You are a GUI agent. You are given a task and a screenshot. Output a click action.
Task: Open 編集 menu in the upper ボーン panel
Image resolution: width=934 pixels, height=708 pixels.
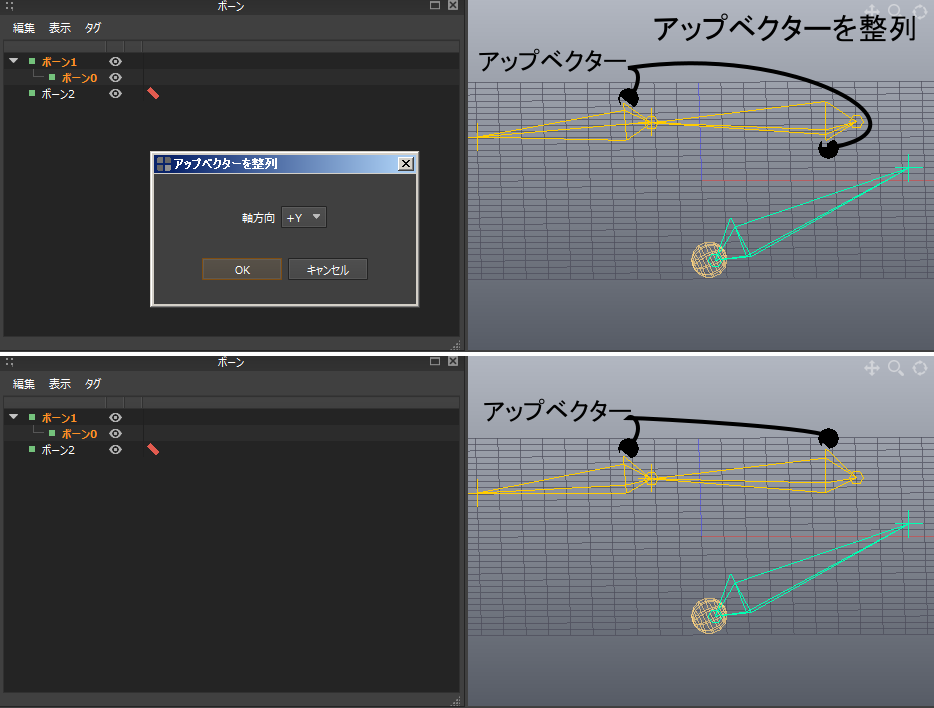pos(24,28)
